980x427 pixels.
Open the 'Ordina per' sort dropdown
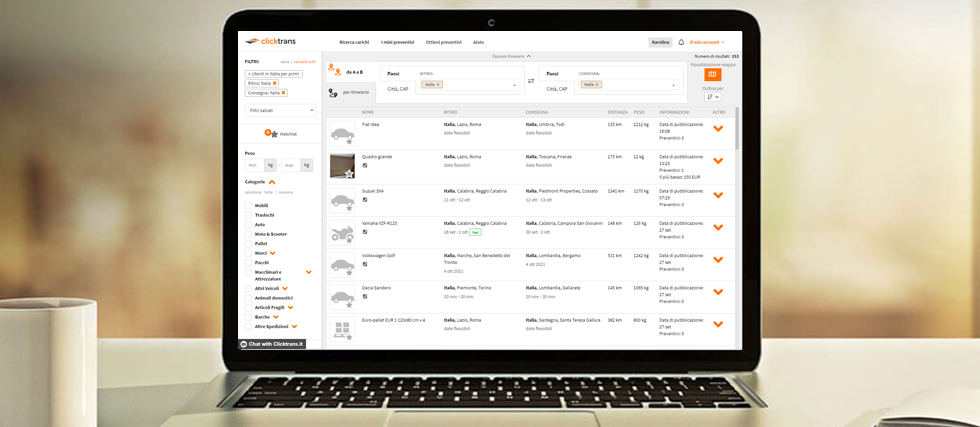[x=712, y=97]
